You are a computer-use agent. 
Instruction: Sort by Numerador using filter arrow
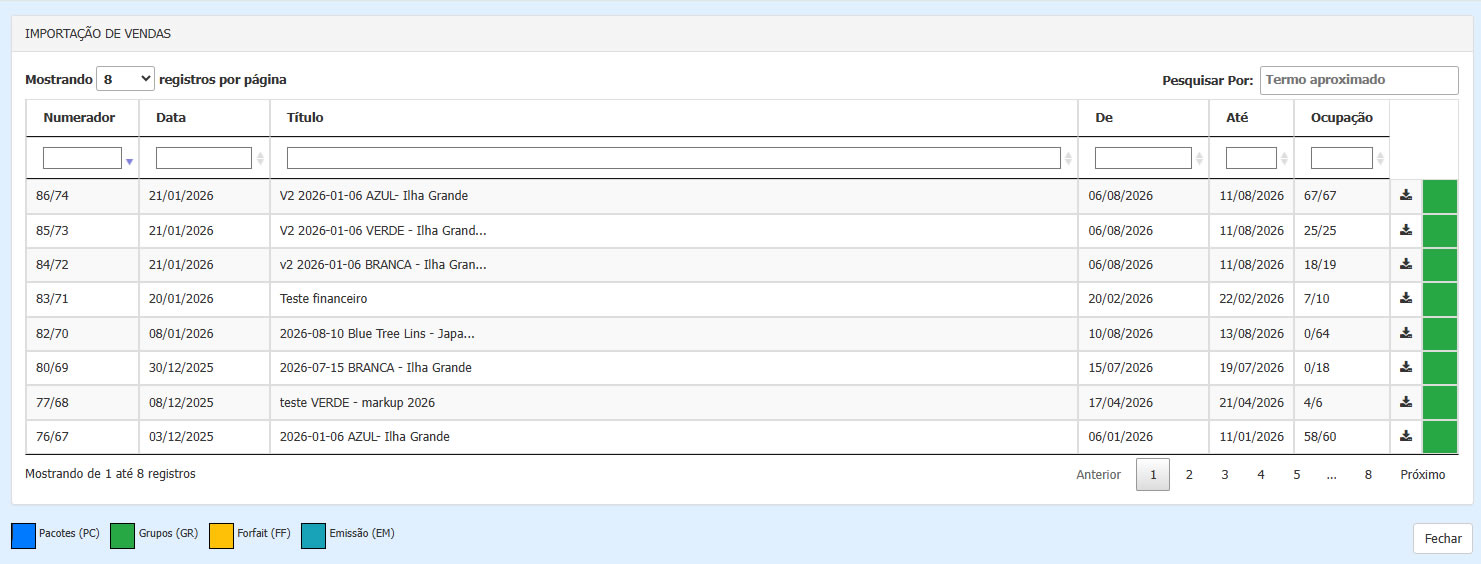129,161
